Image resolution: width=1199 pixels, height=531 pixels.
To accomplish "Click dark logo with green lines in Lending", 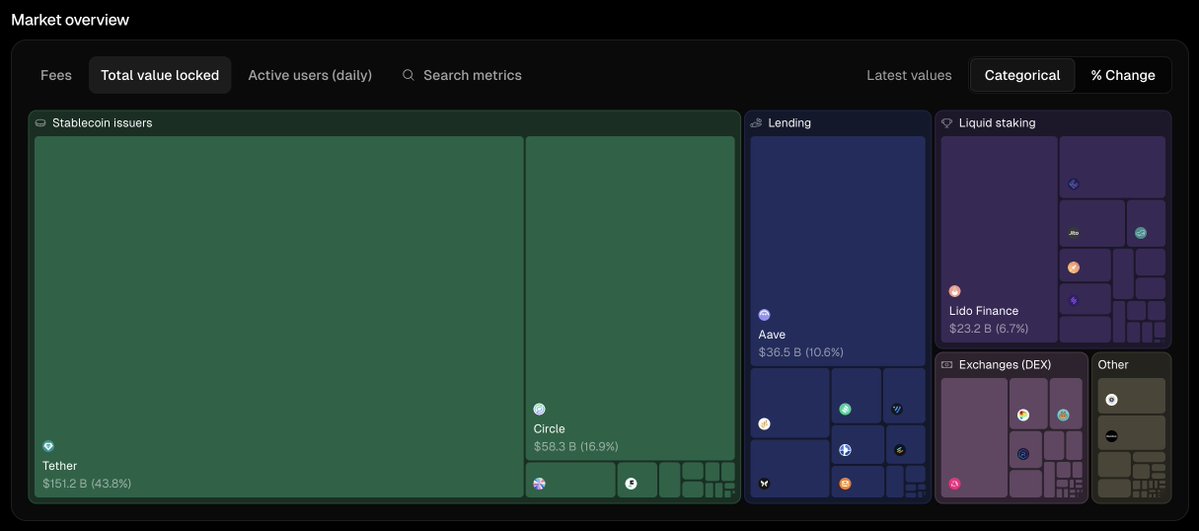I will (900, 450).
